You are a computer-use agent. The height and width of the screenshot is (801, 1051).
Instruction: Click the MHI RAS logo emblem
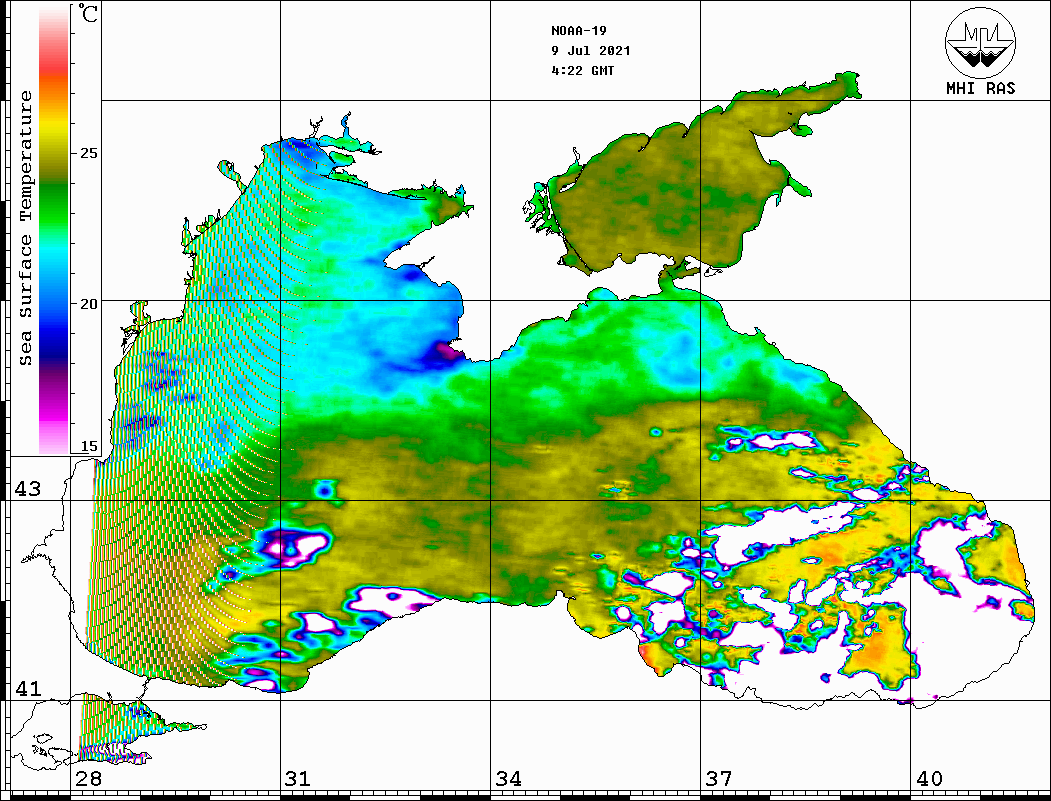980,42
